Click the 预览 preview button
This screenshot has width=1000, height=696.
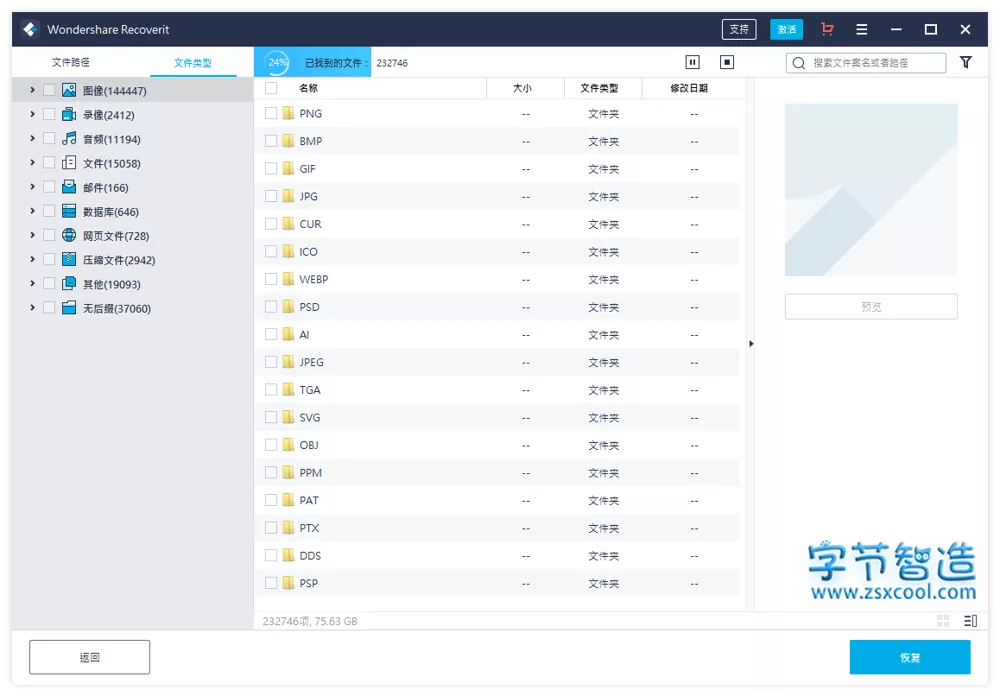tap(871, 307)
